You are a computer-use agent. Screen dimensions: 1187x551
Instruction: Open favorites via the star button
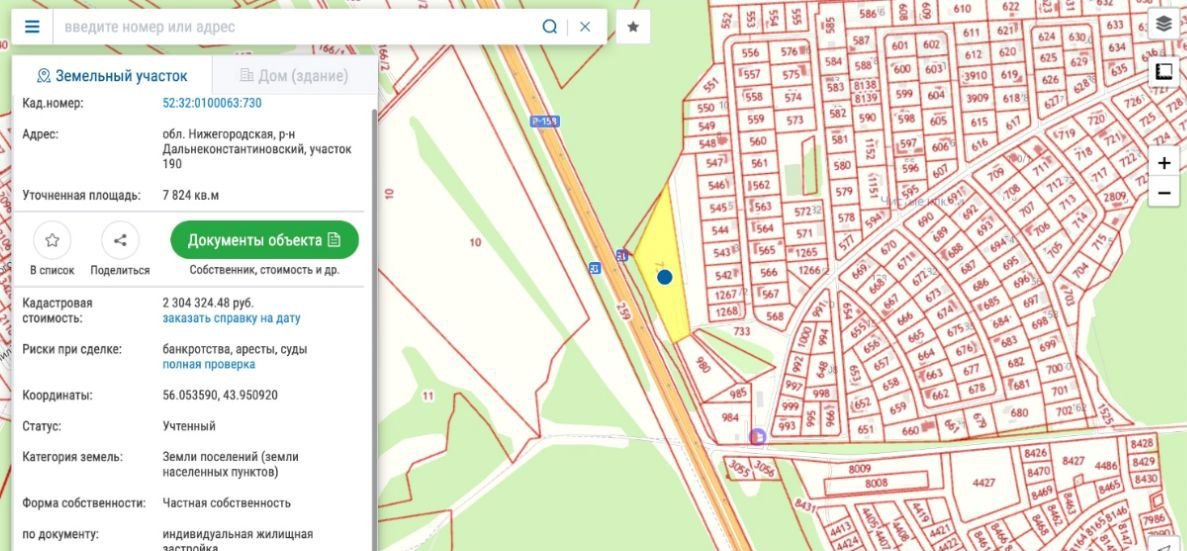(x=633, y=27)
